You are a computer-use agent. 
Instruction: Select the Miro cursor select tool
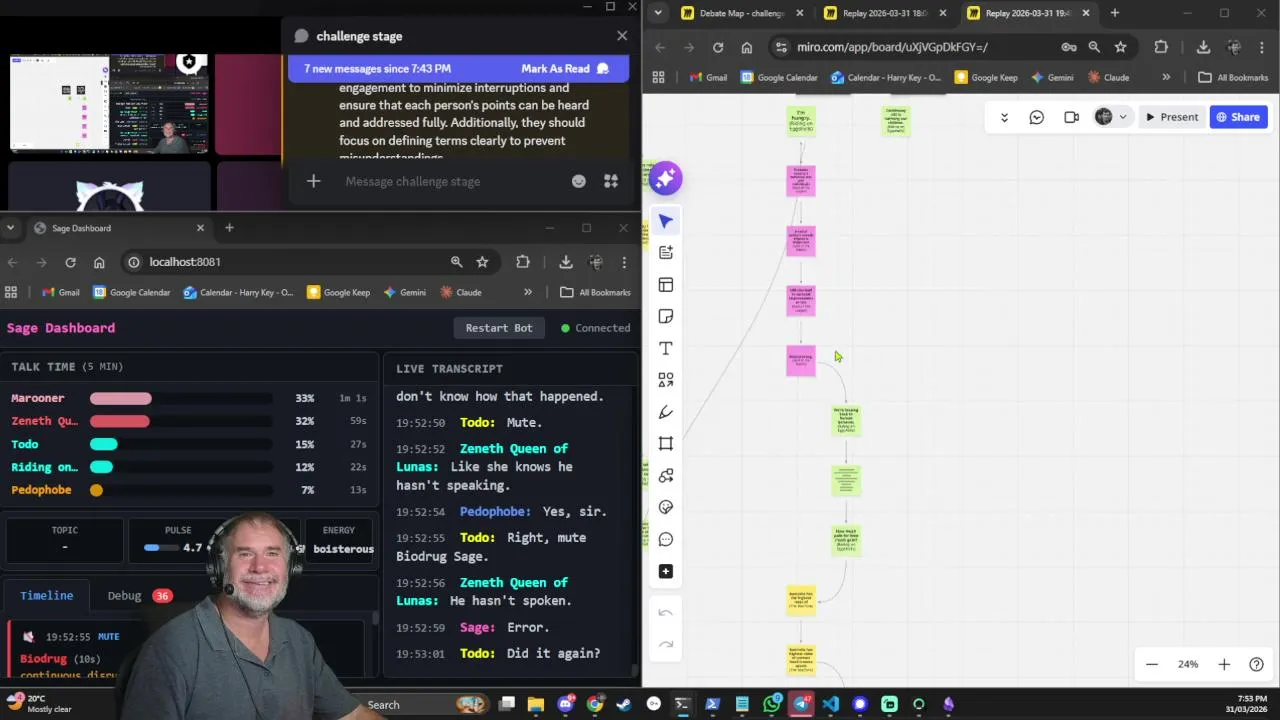[666, 221]
